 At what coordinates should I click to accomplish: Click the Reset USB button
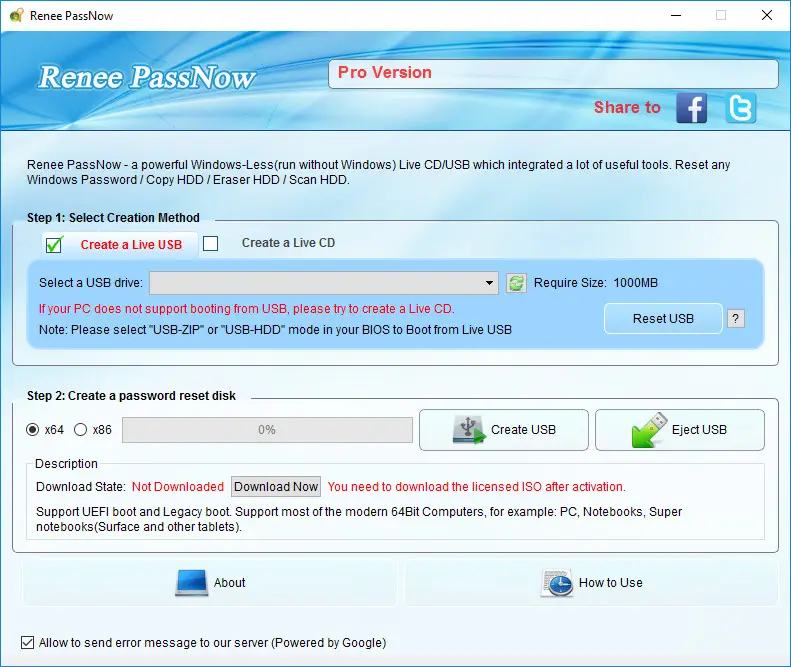coord(663,319)
